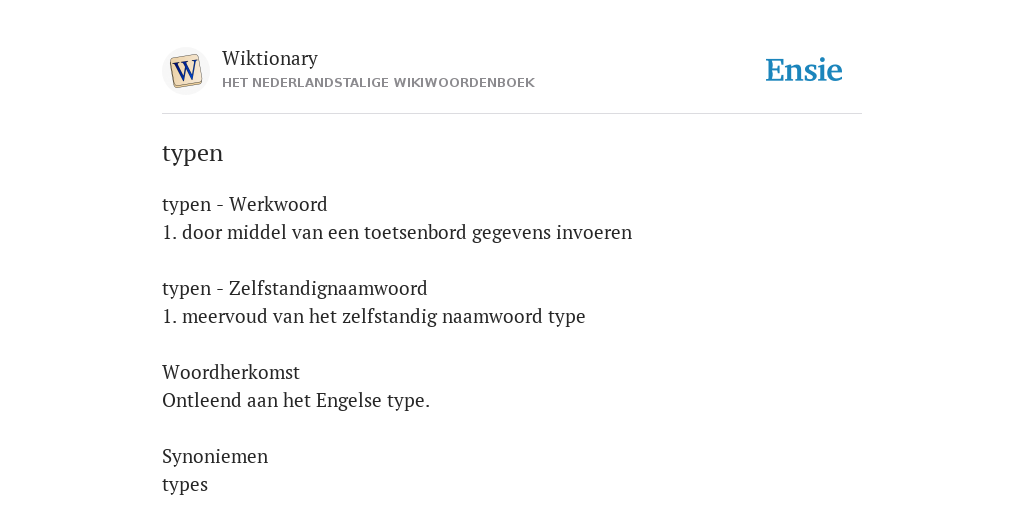Click the number 1 before door middel
Screen dimensions: 1024x512
168,232
